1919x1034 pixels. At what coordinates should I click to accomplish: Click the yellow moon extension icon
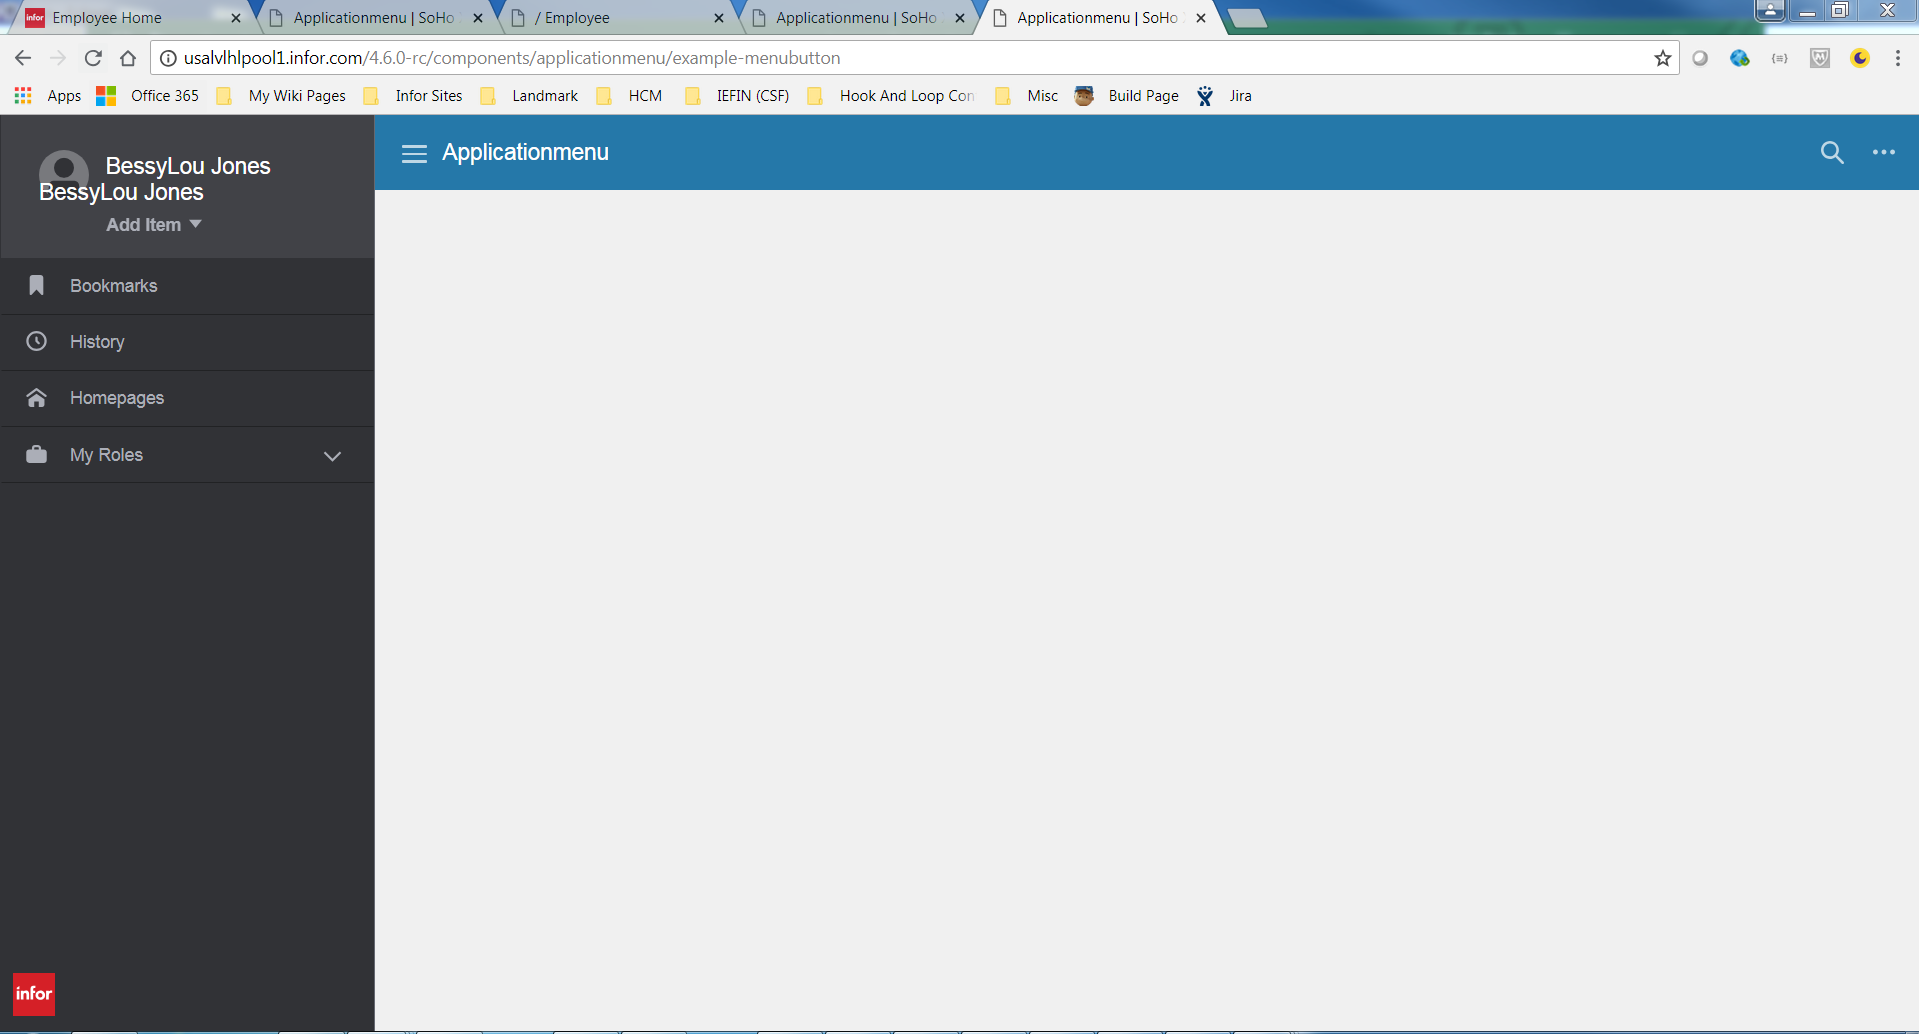(1860, 58)
